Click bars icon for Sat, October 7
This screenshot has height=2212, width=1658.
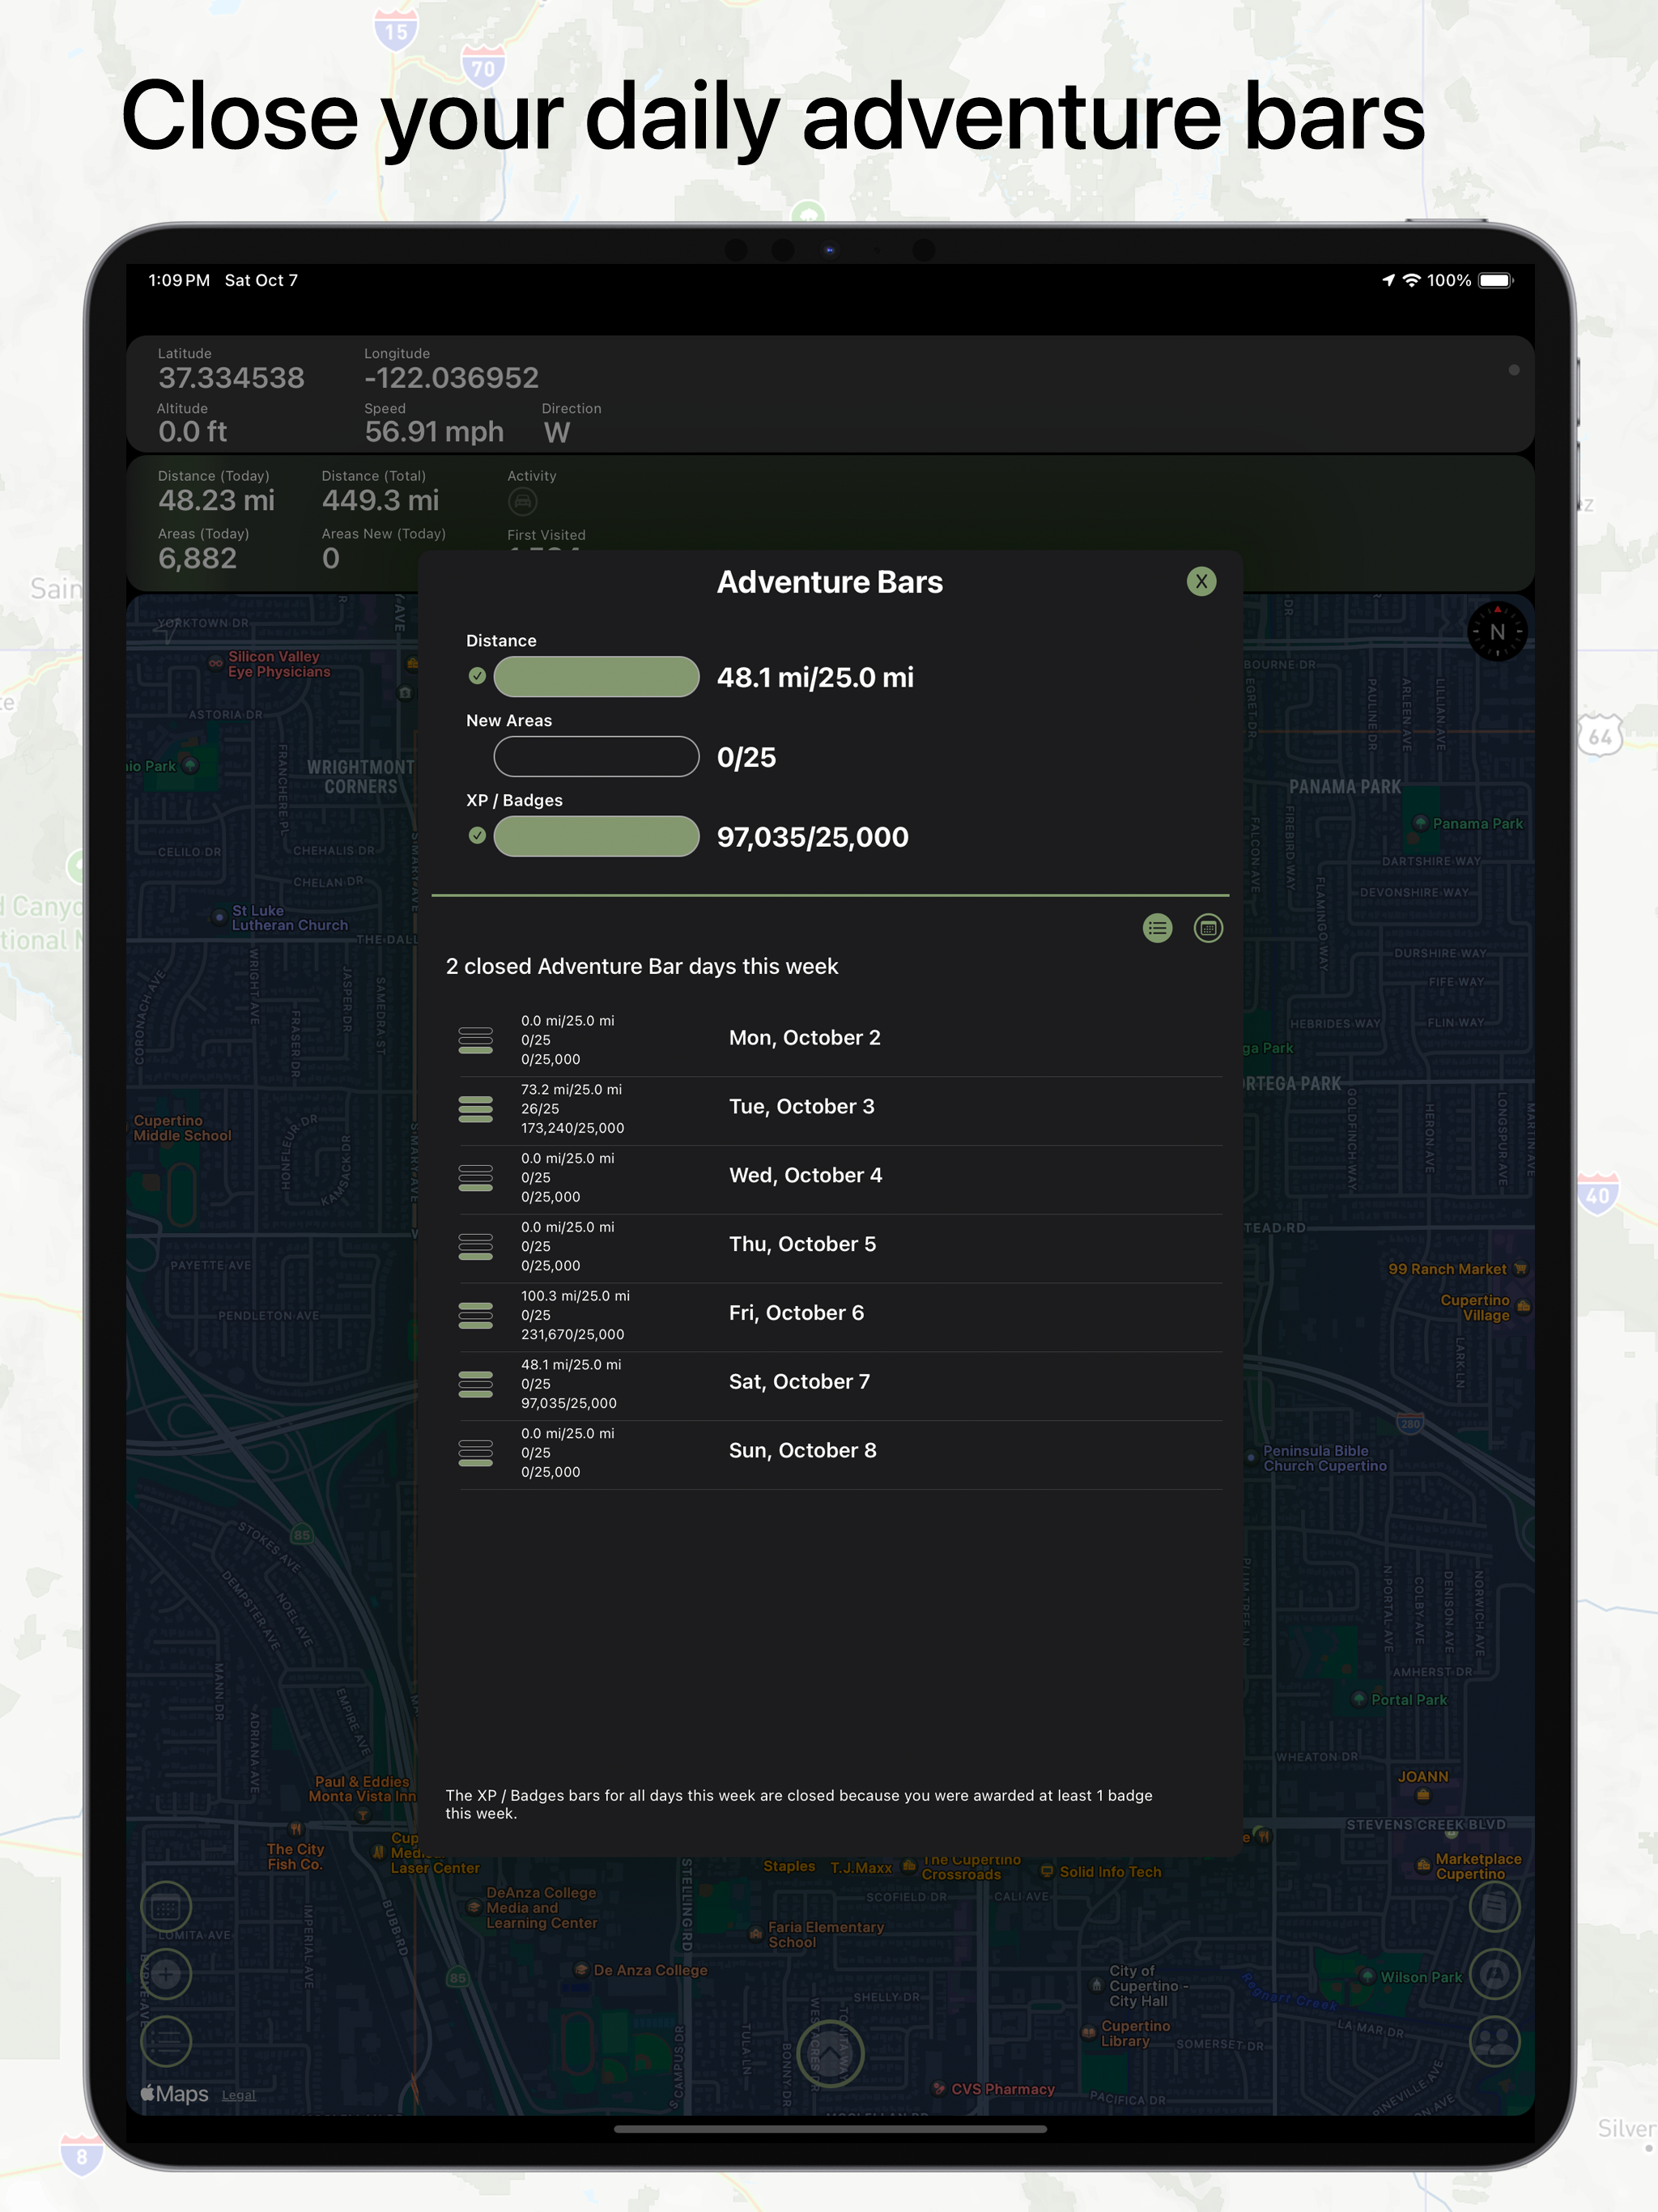coord(475,1385)
